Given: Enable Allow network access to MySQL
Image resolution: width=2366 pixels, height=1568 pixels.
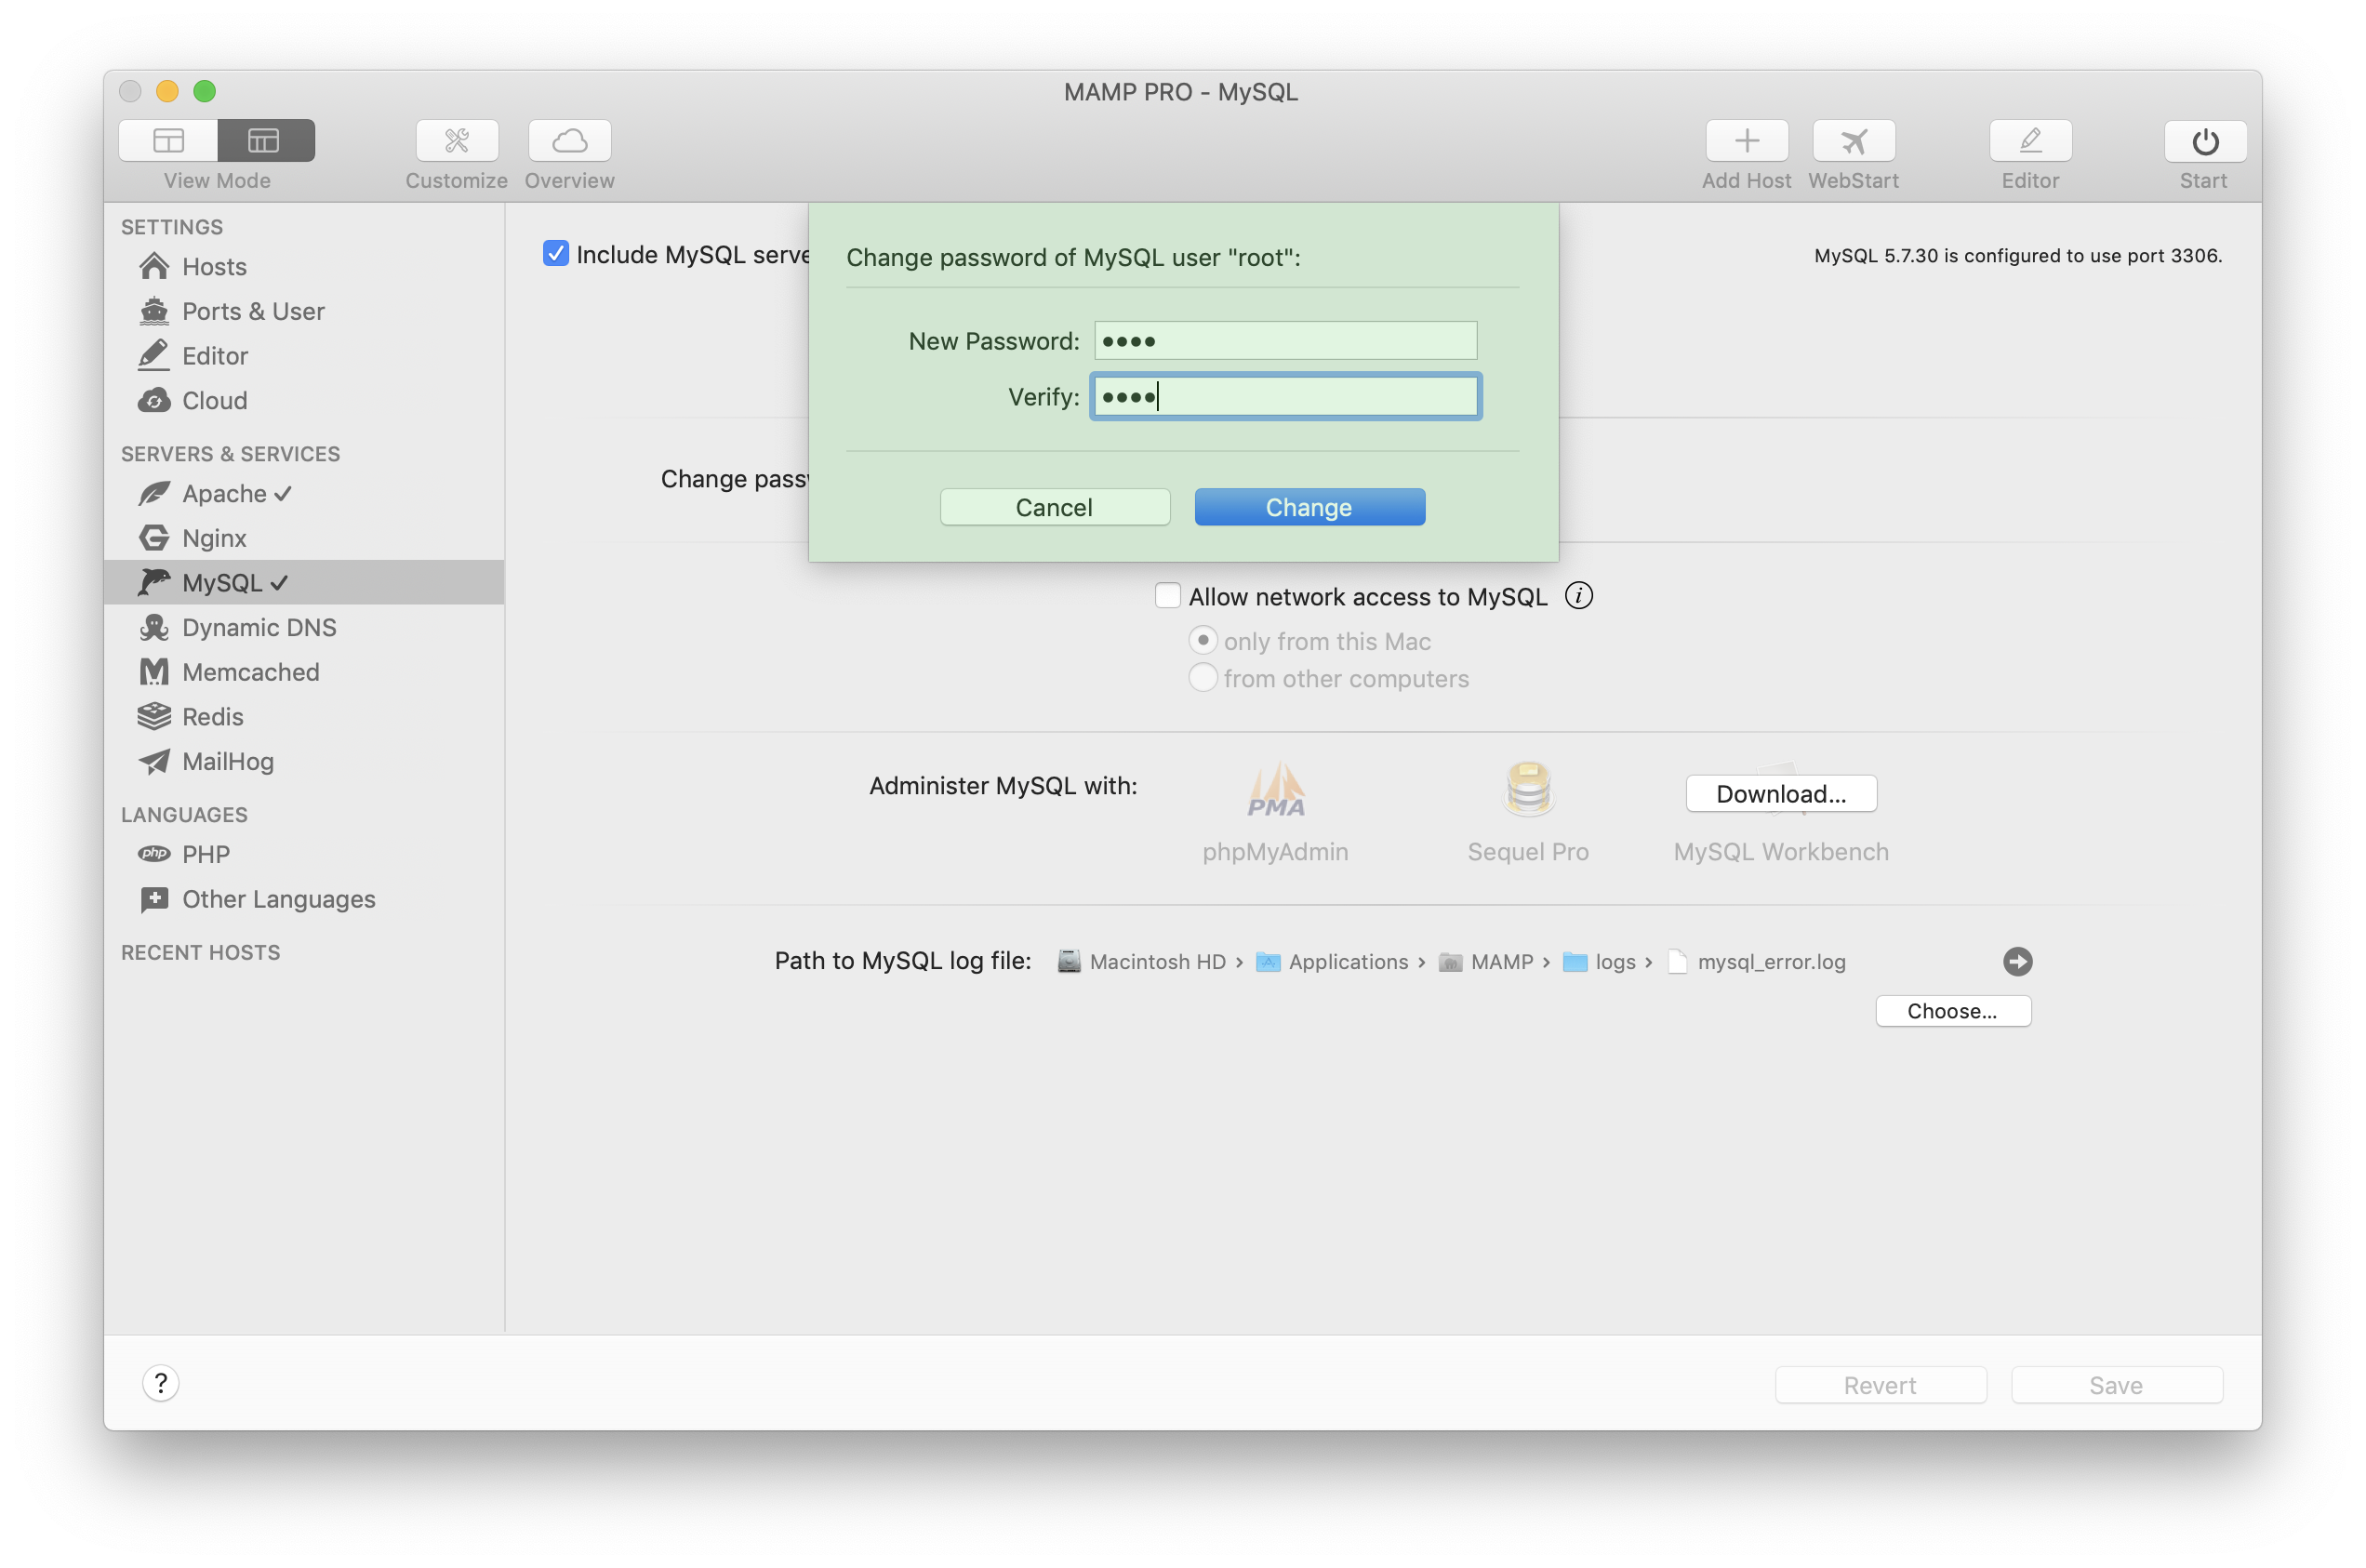Looking at the screenshot, I should point(1159,595).
